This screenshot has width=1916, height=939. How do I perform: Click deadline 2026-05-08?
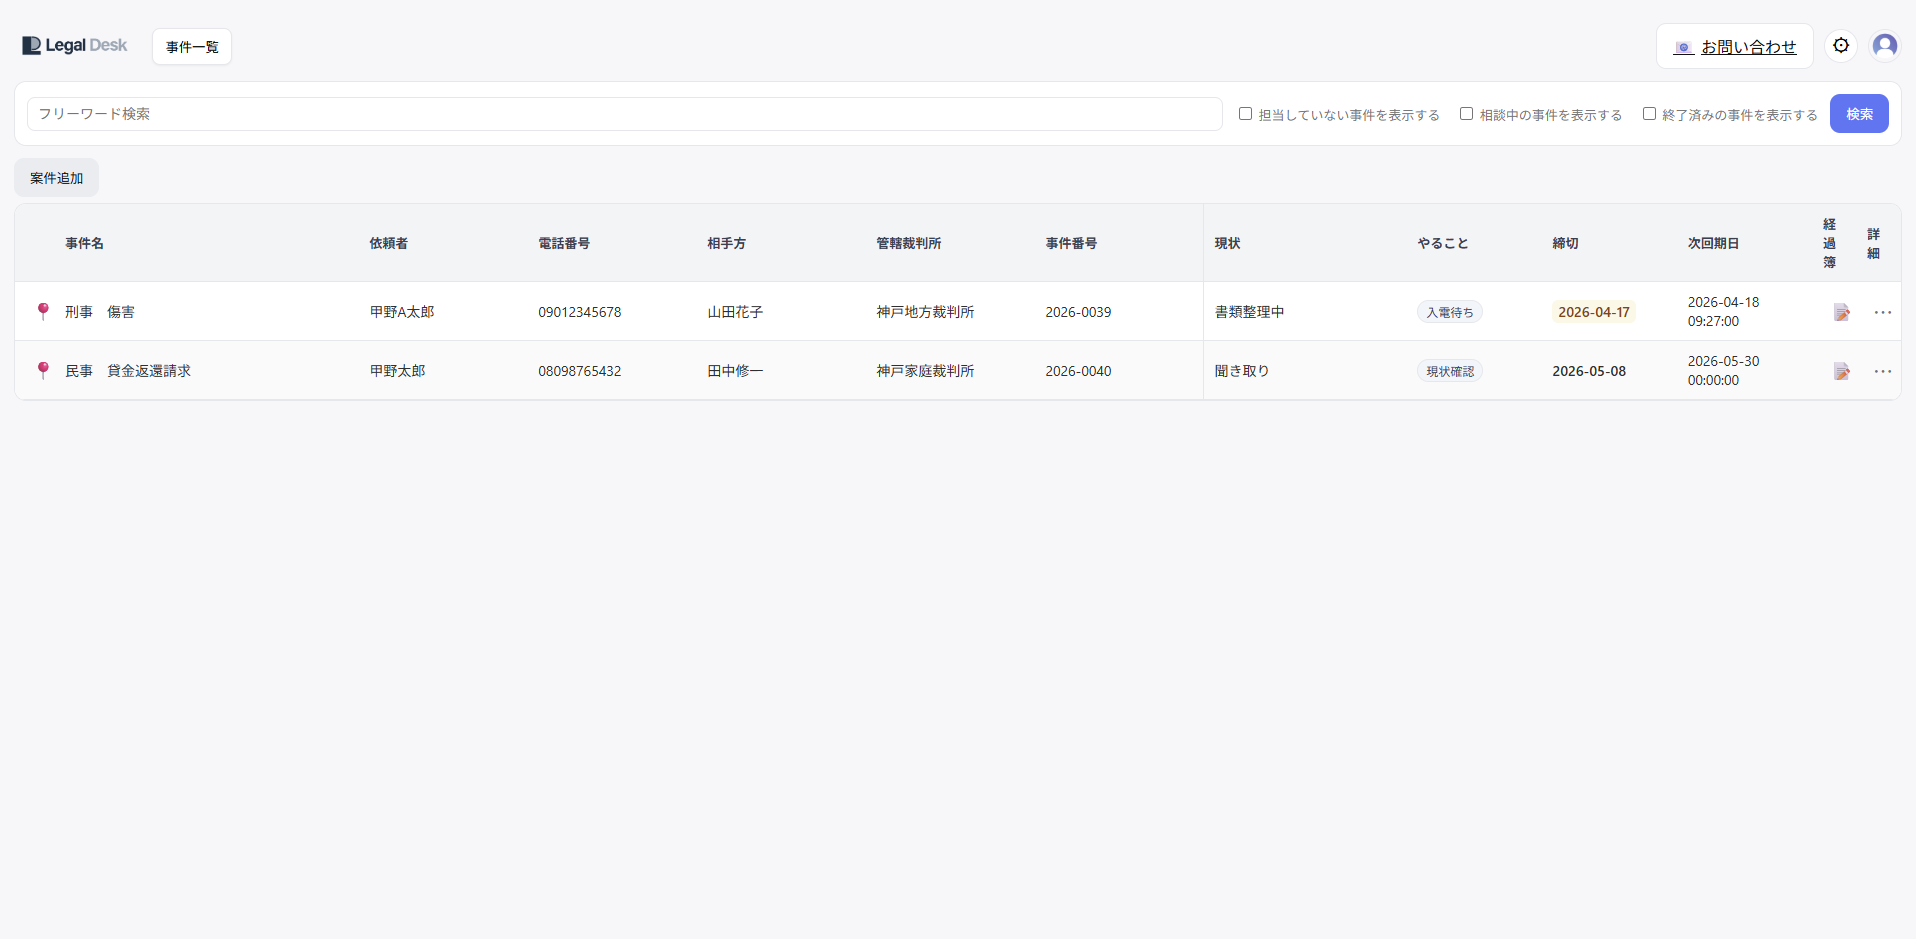[x=1589, y=371]
